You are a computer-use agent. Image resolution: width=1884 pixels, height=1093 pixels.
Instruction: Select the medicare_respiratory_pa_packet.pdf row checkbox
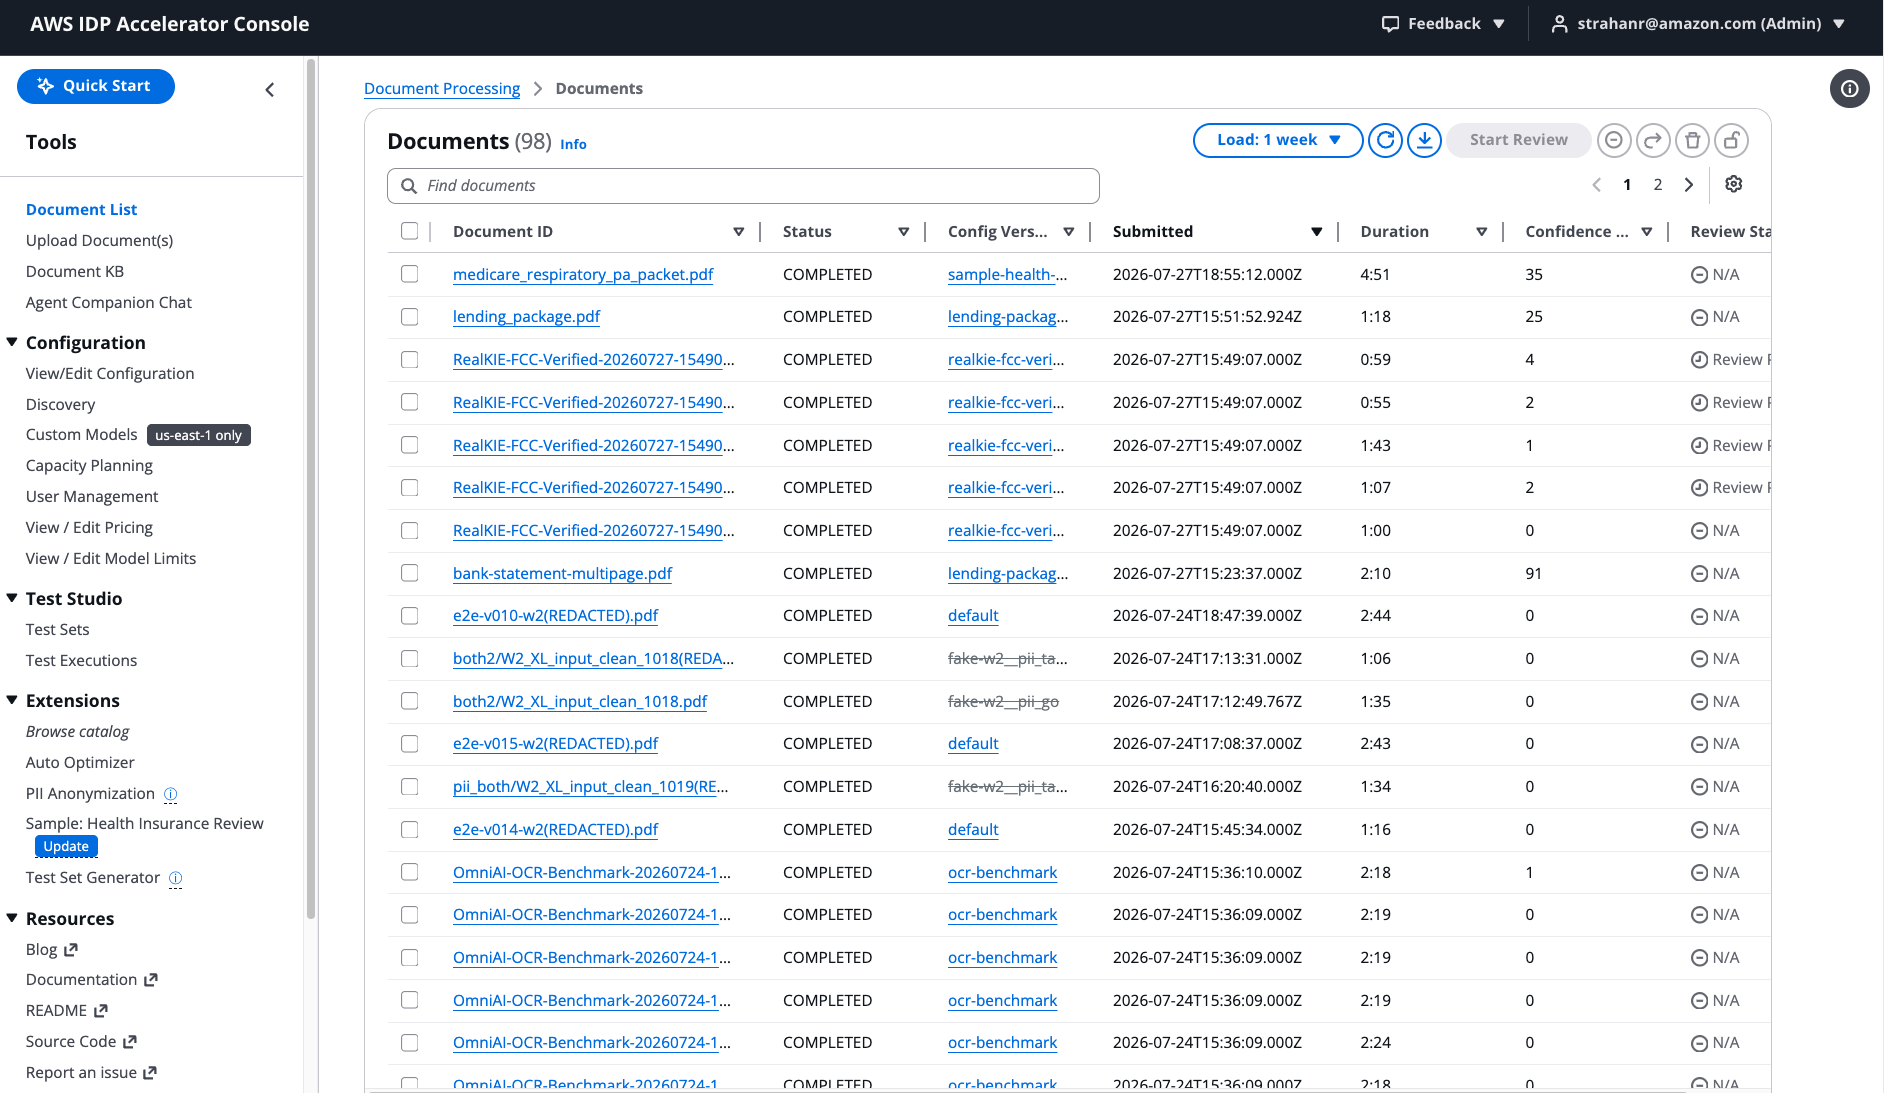click(x=410, y=274)
